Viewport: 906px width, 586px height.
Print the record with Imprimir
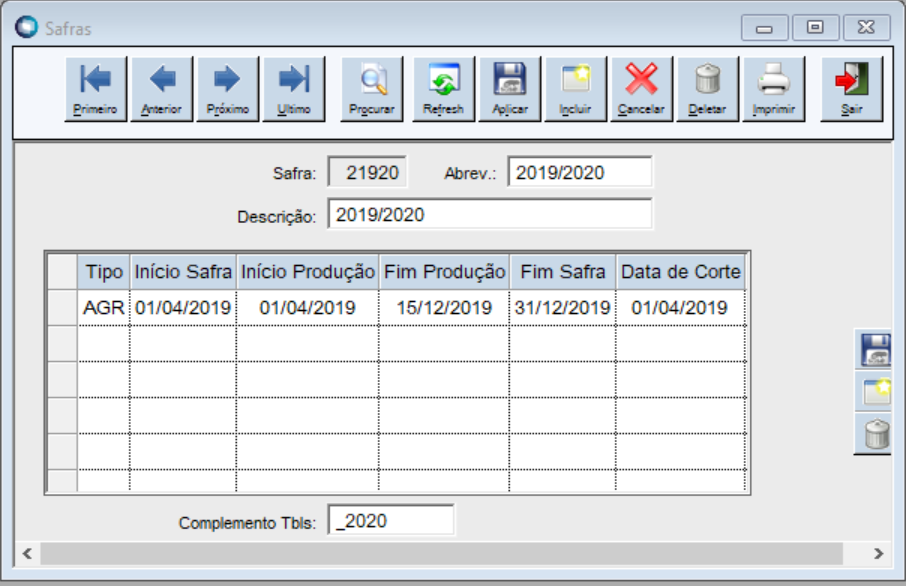[774, 89]
